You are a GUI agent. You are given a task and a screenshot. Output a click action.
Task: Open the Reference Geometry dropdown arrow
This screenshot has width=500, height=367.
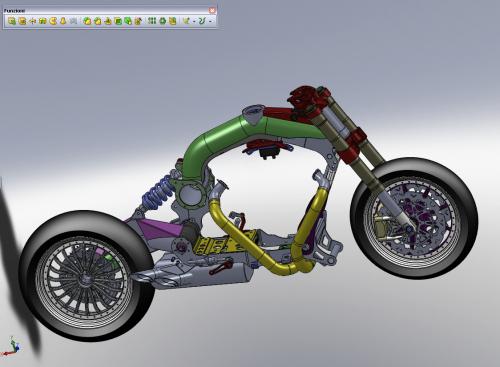[x=194, y=21]
